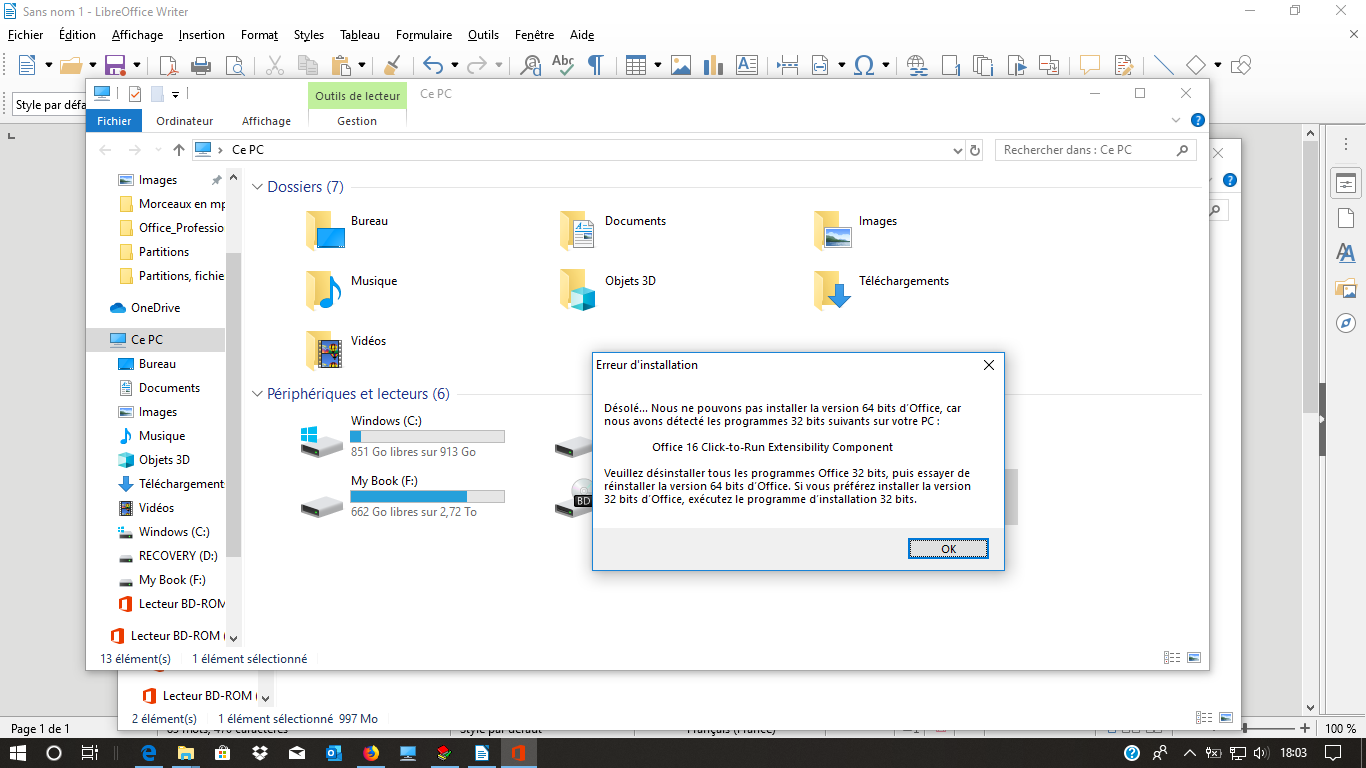Image resolution: width=1366 pixels, height=768 pixels.
Task: Click the Insert Footnote icon
Action: coord(950,65)
